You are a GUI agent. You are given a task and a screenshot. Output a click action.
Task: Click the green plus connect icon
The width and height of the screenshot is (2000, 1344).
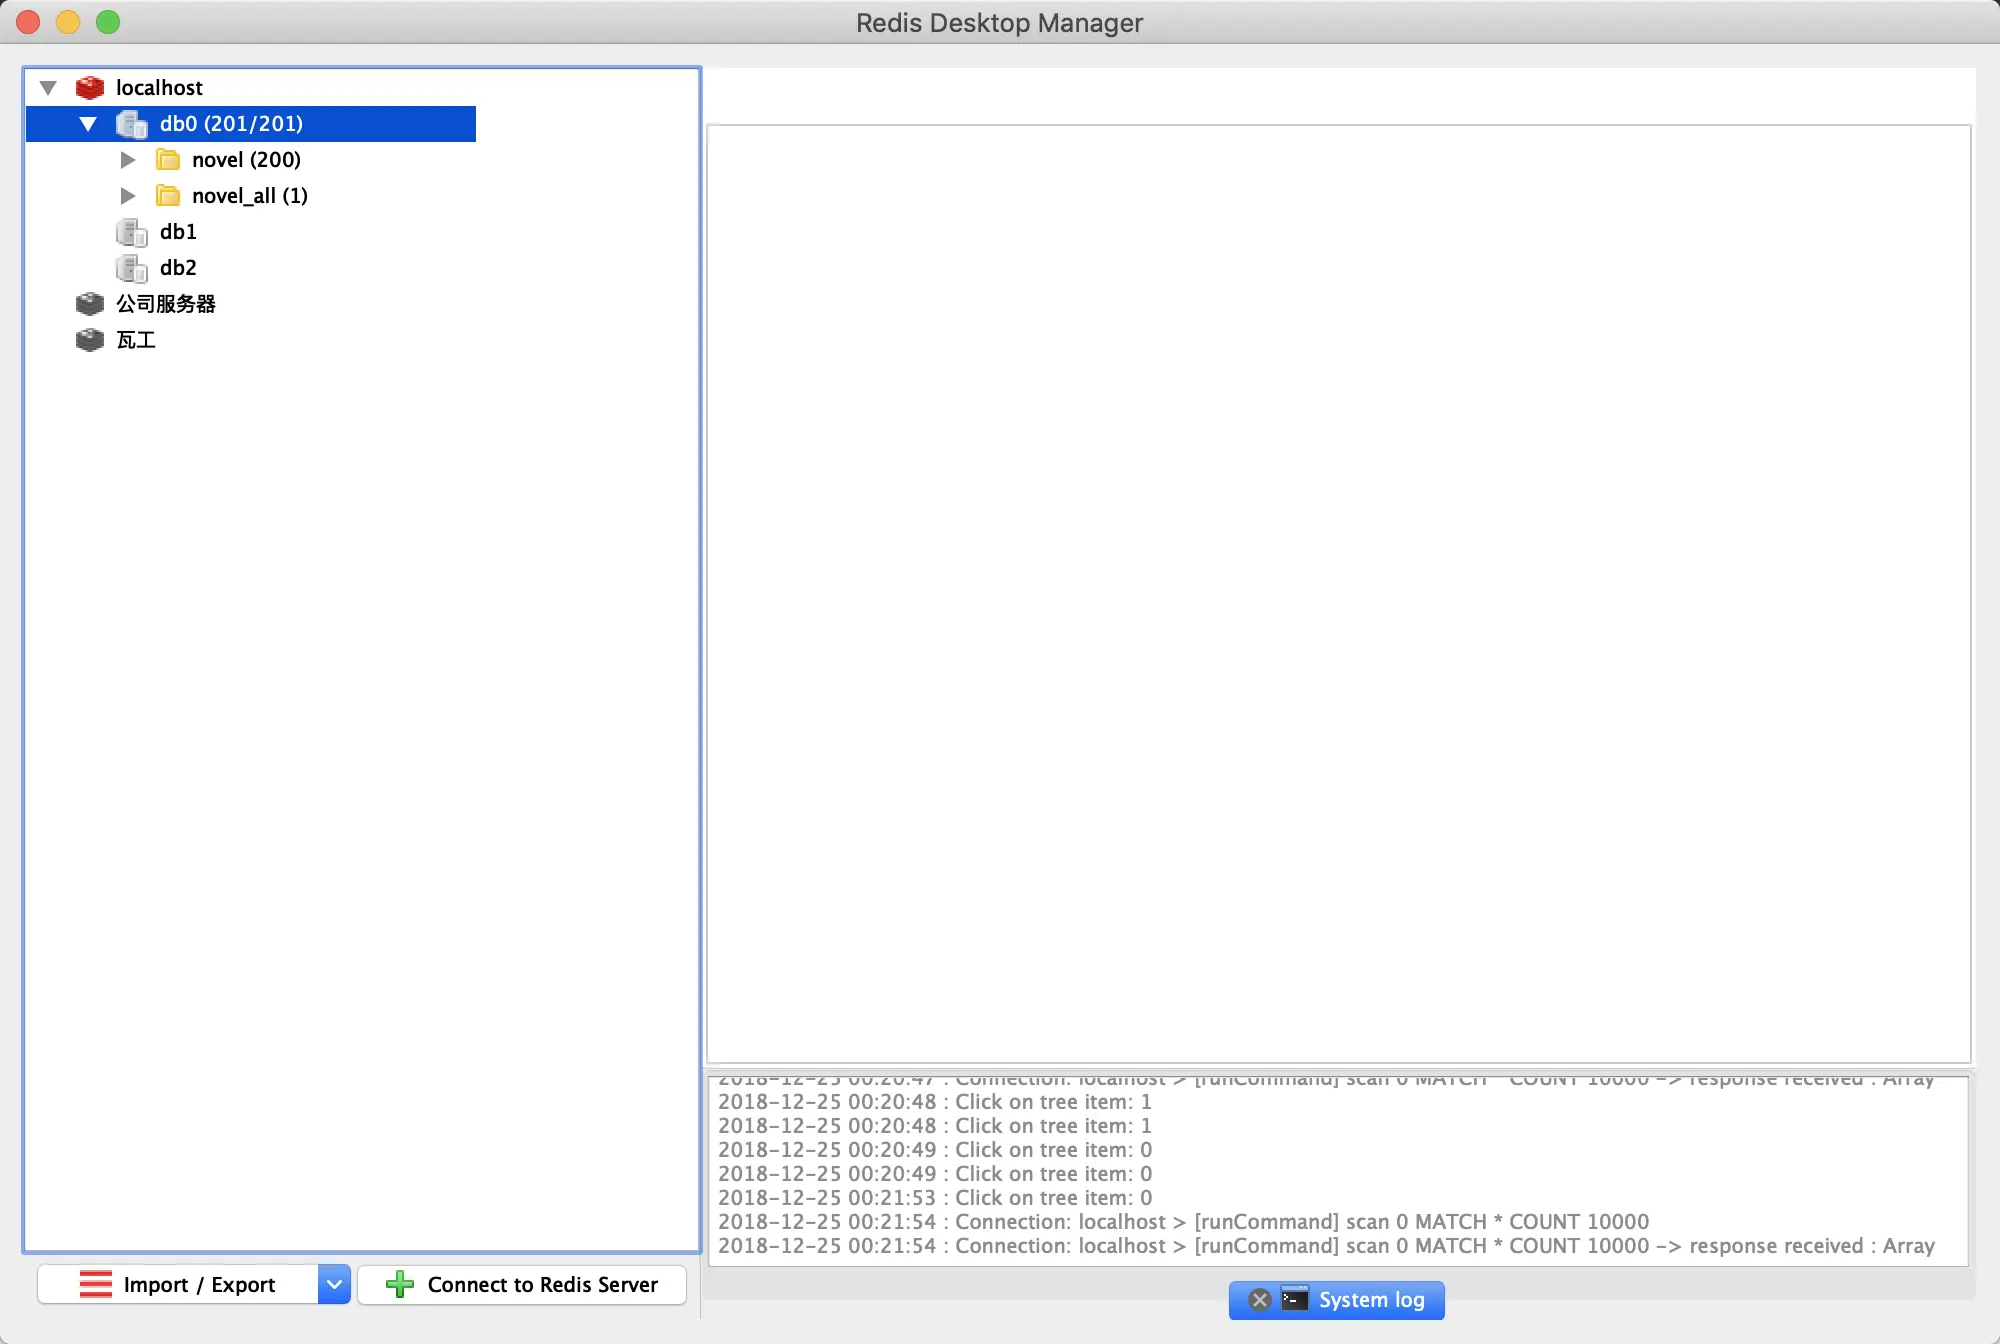pos(400,1284)
